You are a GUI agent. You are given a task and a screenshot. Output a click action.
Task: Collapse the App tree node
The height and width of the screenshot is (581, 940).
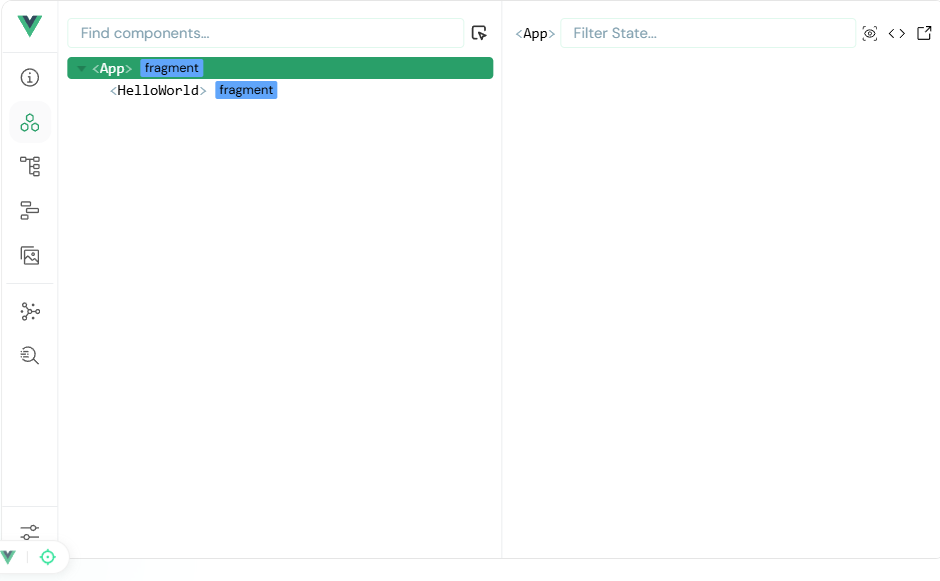[81, 67]
